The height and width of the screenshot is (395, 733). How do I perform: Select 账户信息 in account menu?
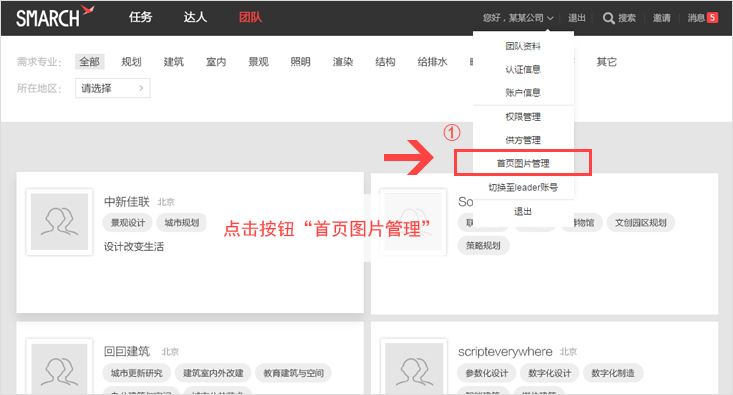tap(523, 93)
